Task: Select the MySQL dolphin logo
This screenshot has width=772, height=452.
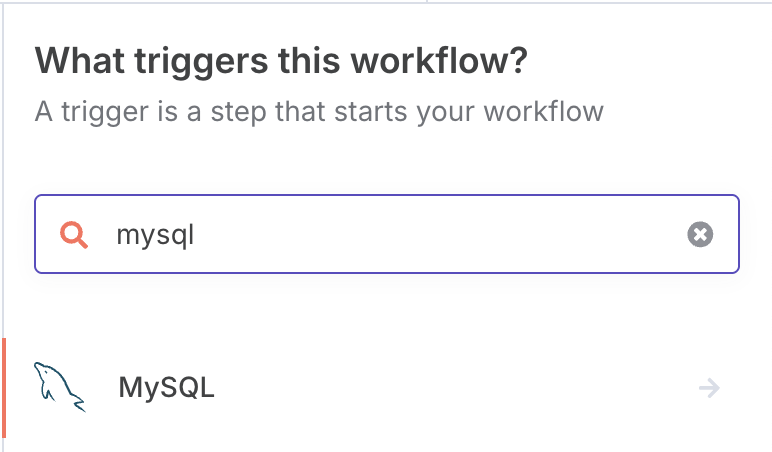Action: 59,387
